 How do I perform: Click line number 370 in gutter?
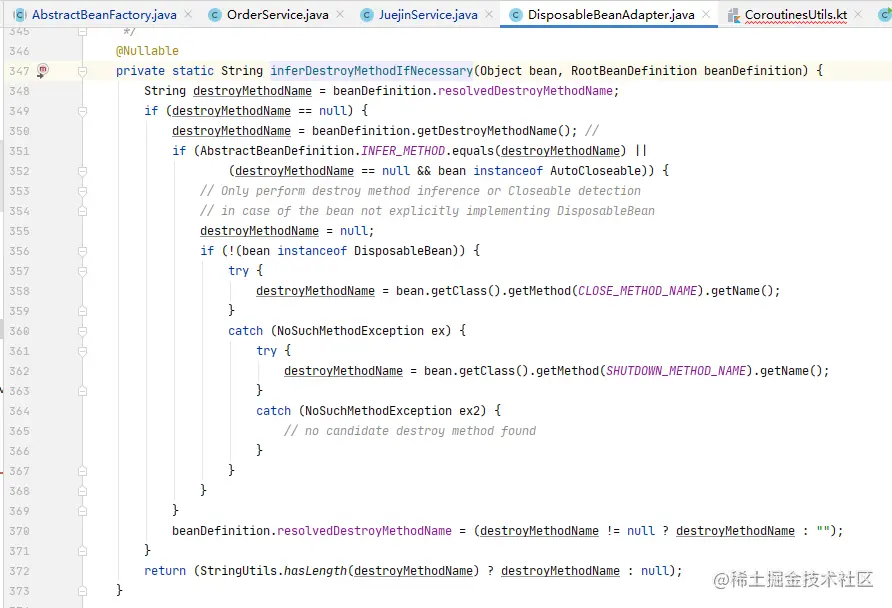pos(19,531)
